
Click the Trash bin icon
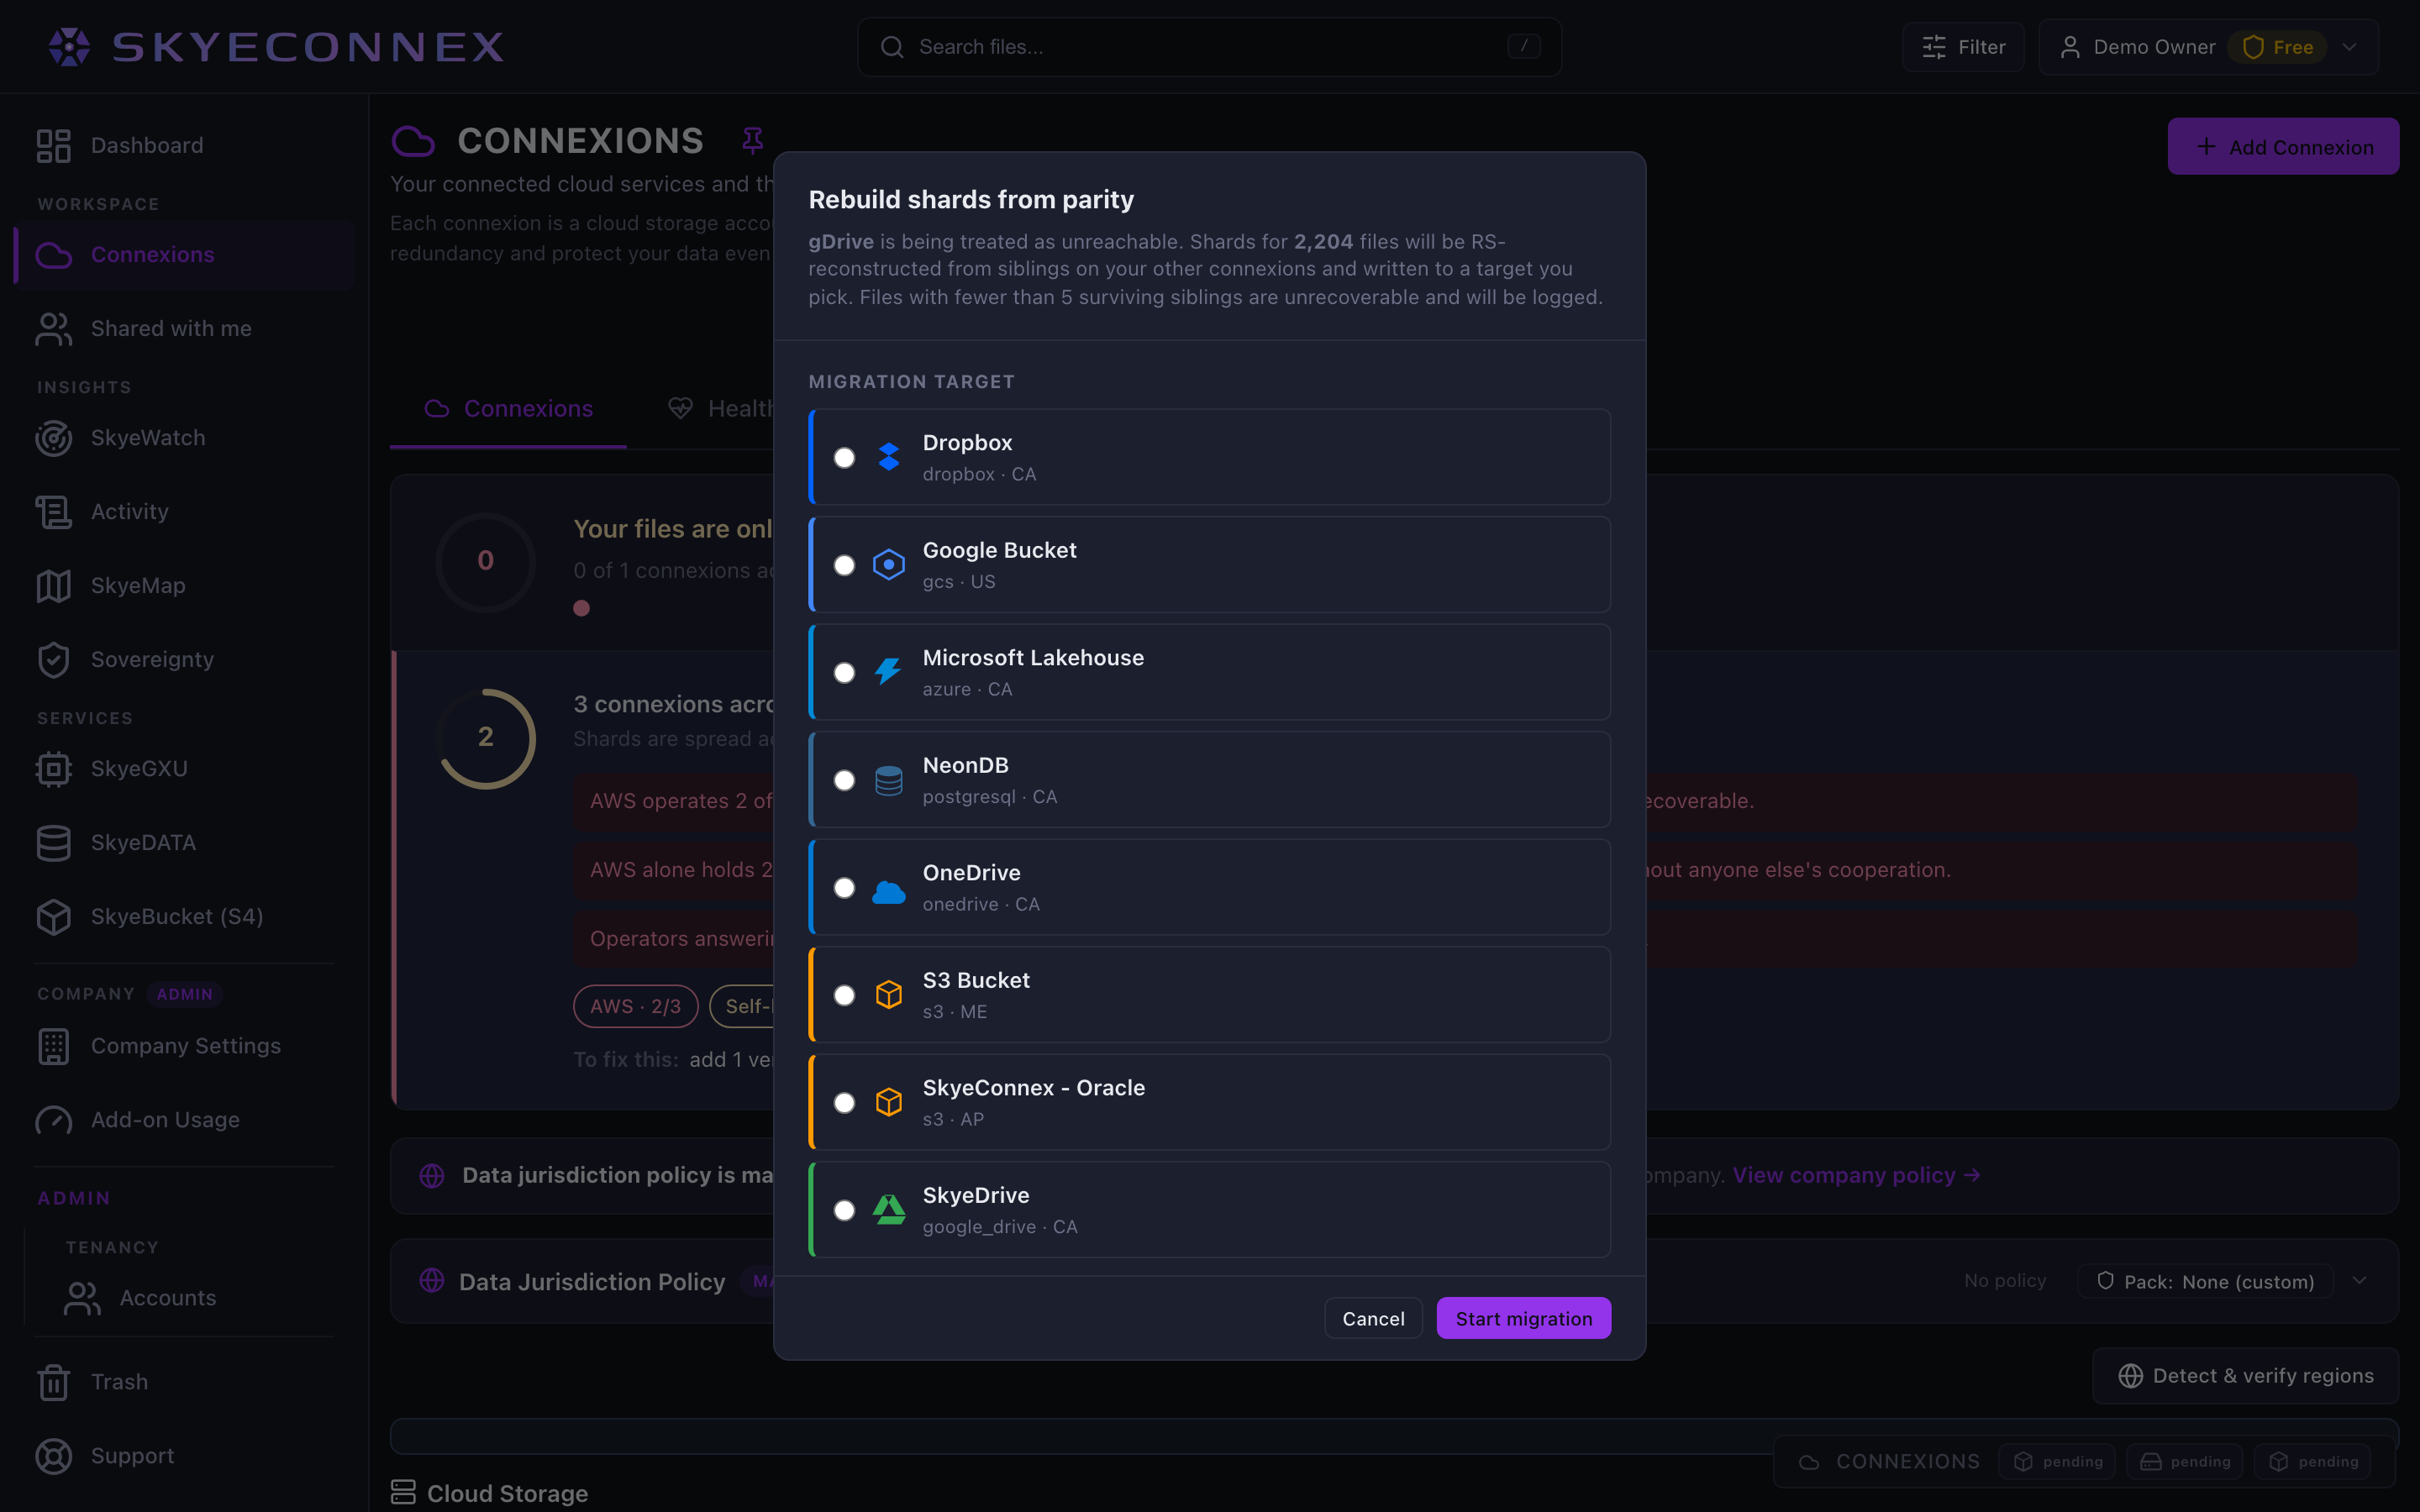54,1382
